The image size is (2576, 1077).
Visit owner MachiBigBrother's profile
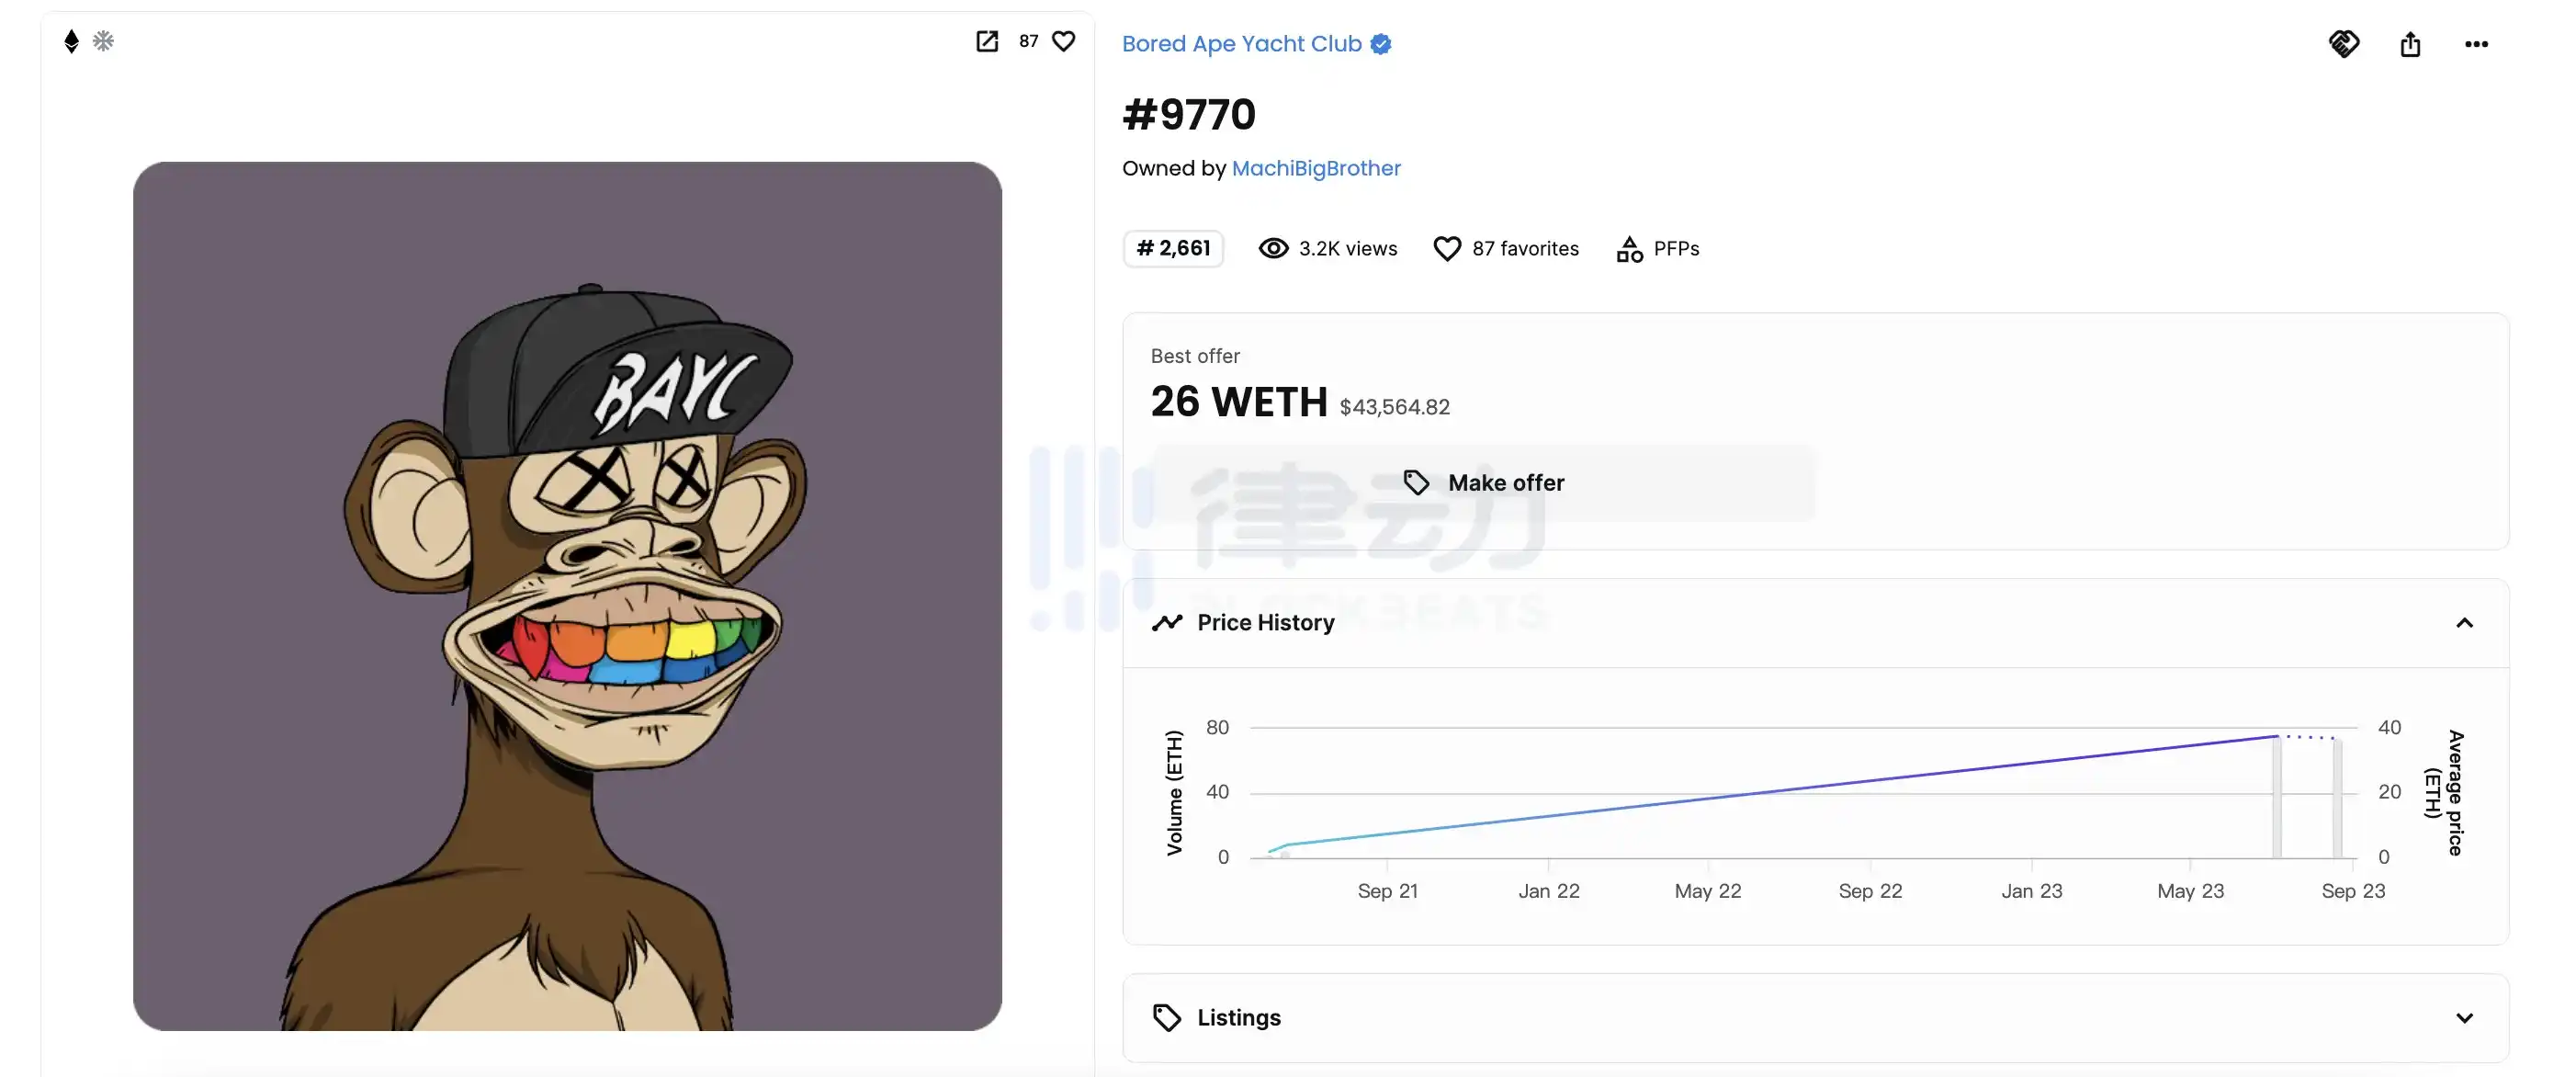(x=1316, y=168)
